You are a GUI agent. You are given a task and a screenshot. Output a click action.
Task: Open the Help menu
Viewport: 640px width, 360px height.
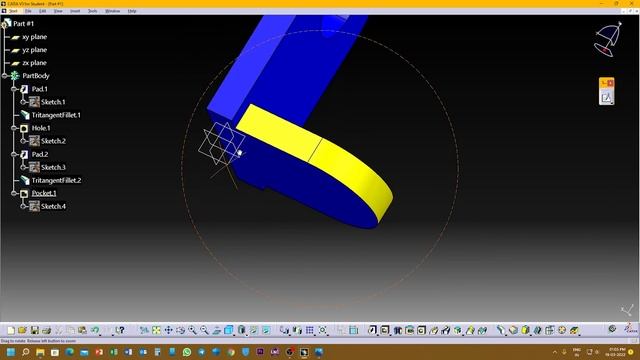pos(132,11)
